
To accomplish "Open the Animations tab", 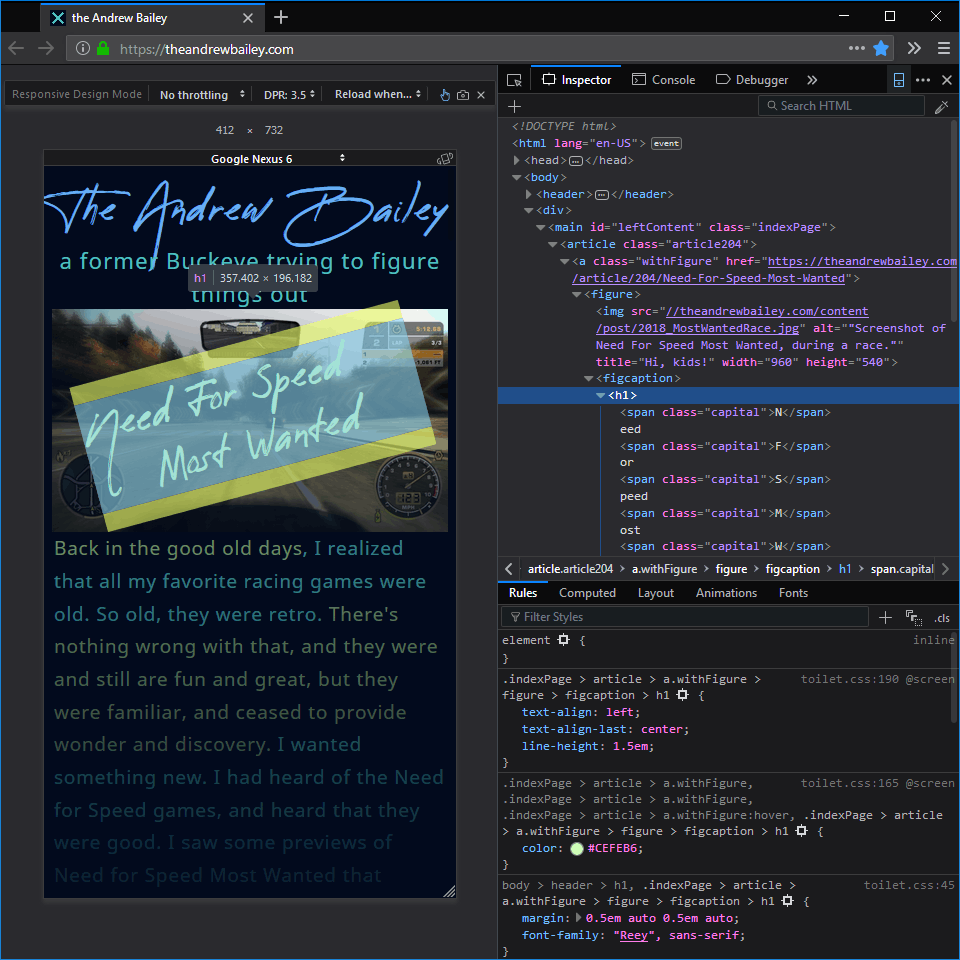I will click(x=726, y=593).
